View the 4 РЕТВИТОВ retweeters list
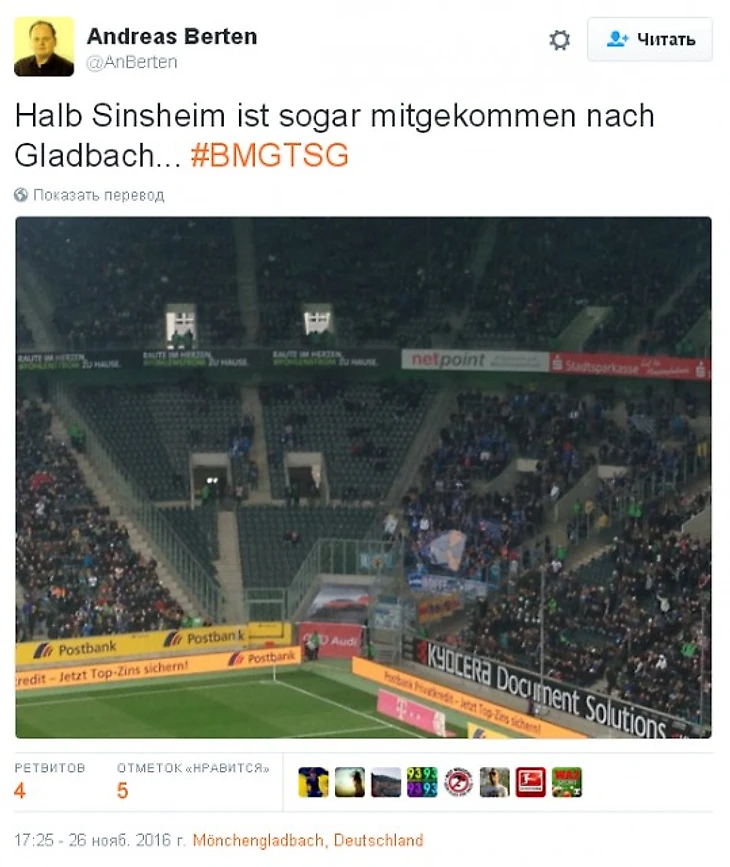 coord(50,782)
